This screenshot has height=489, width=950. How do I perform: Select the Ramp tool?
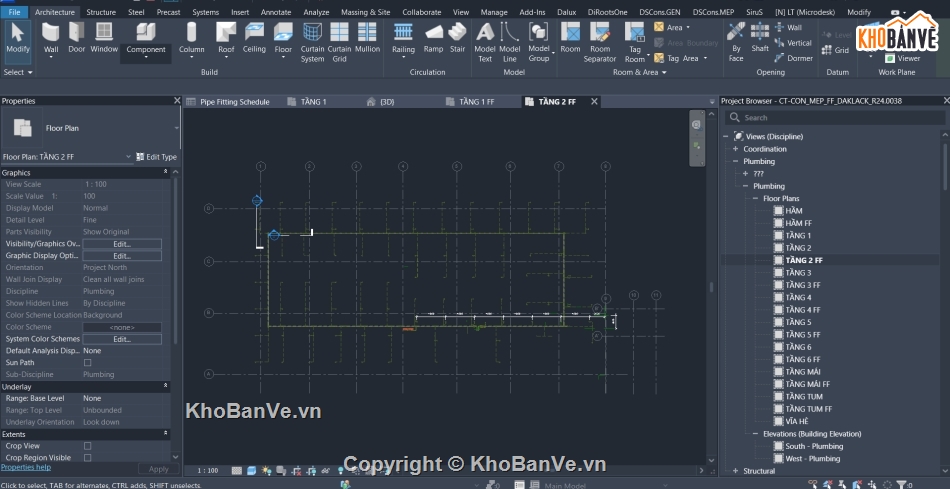coord(433,38)
